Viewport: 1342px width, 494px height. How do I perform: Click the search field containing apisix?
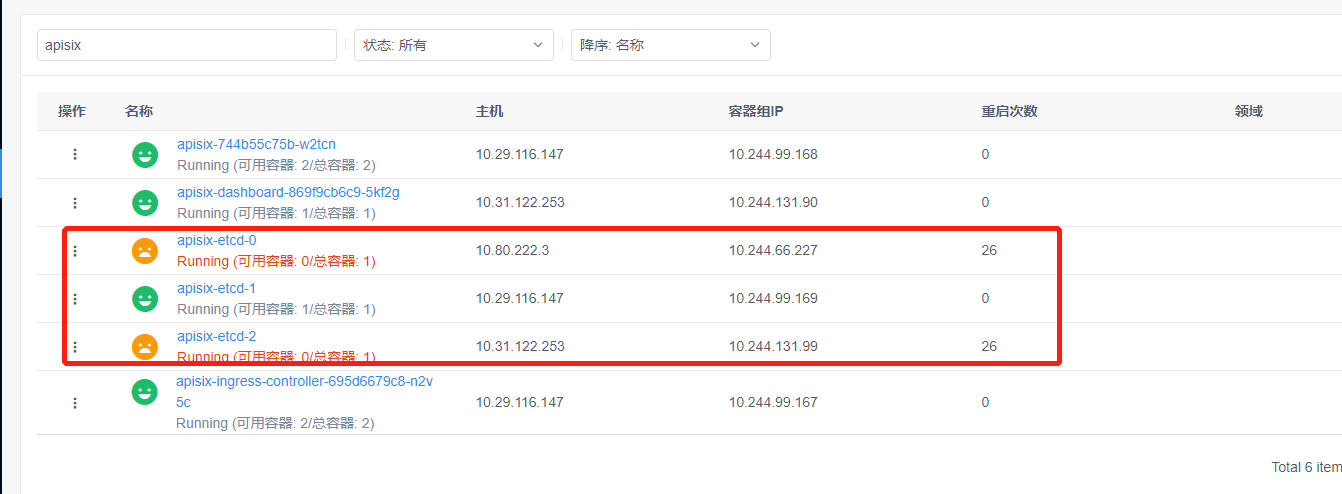click(187, 45)
